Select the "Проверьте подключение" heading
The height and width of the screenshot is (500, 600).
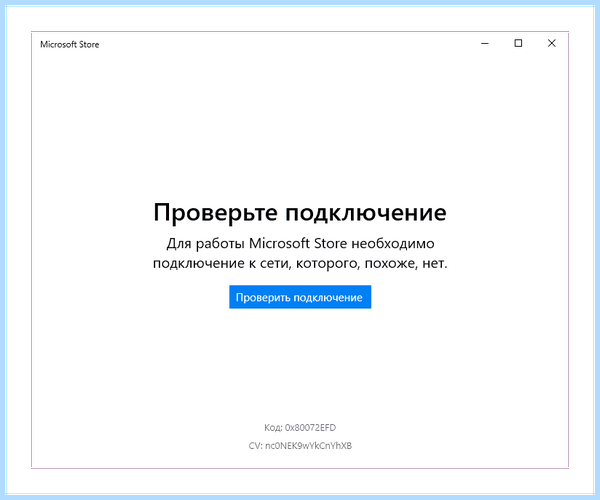(x=300, y=213)
